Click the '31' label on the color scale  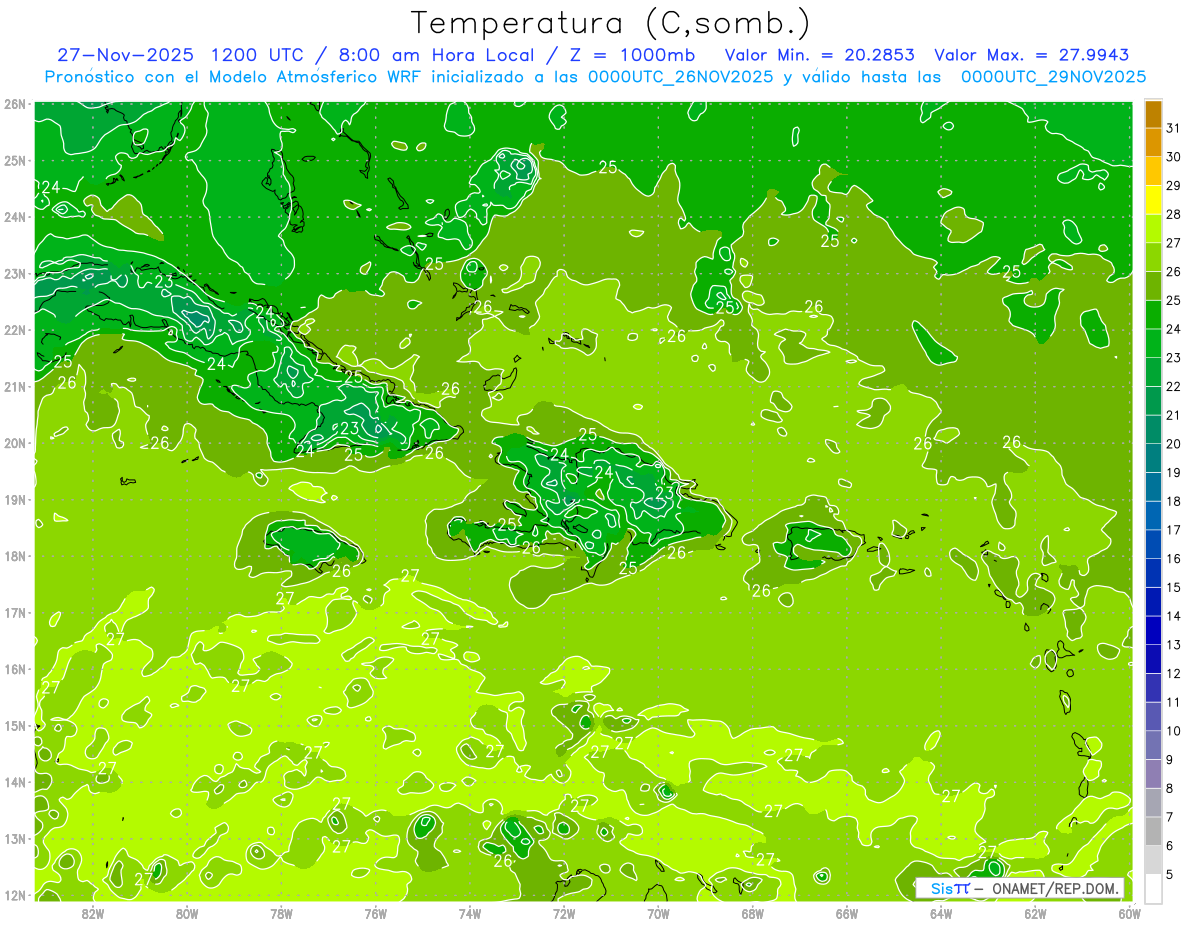tap(1173, 129)
